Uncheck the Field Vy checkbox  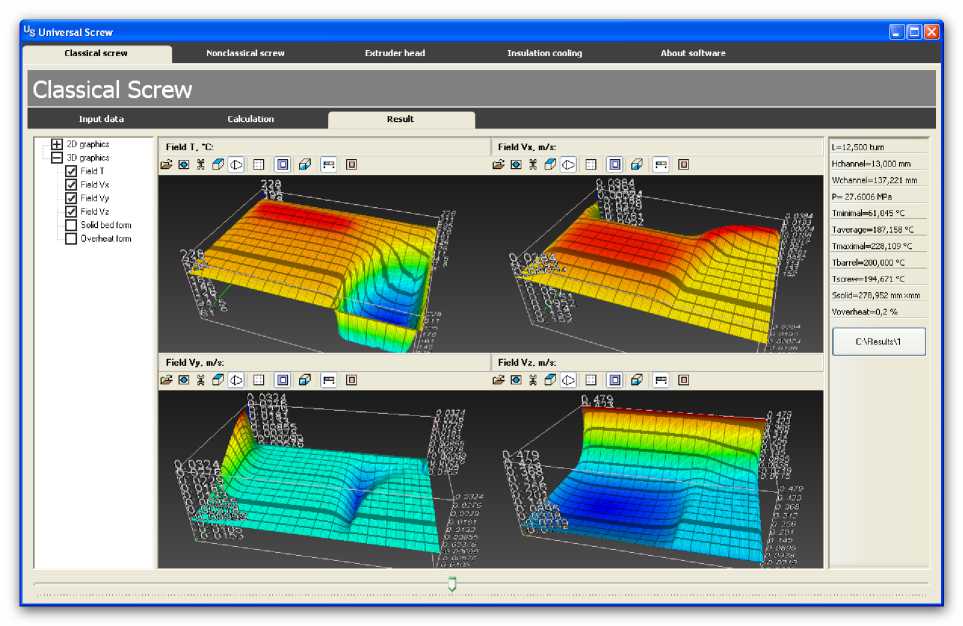(71, 198)
